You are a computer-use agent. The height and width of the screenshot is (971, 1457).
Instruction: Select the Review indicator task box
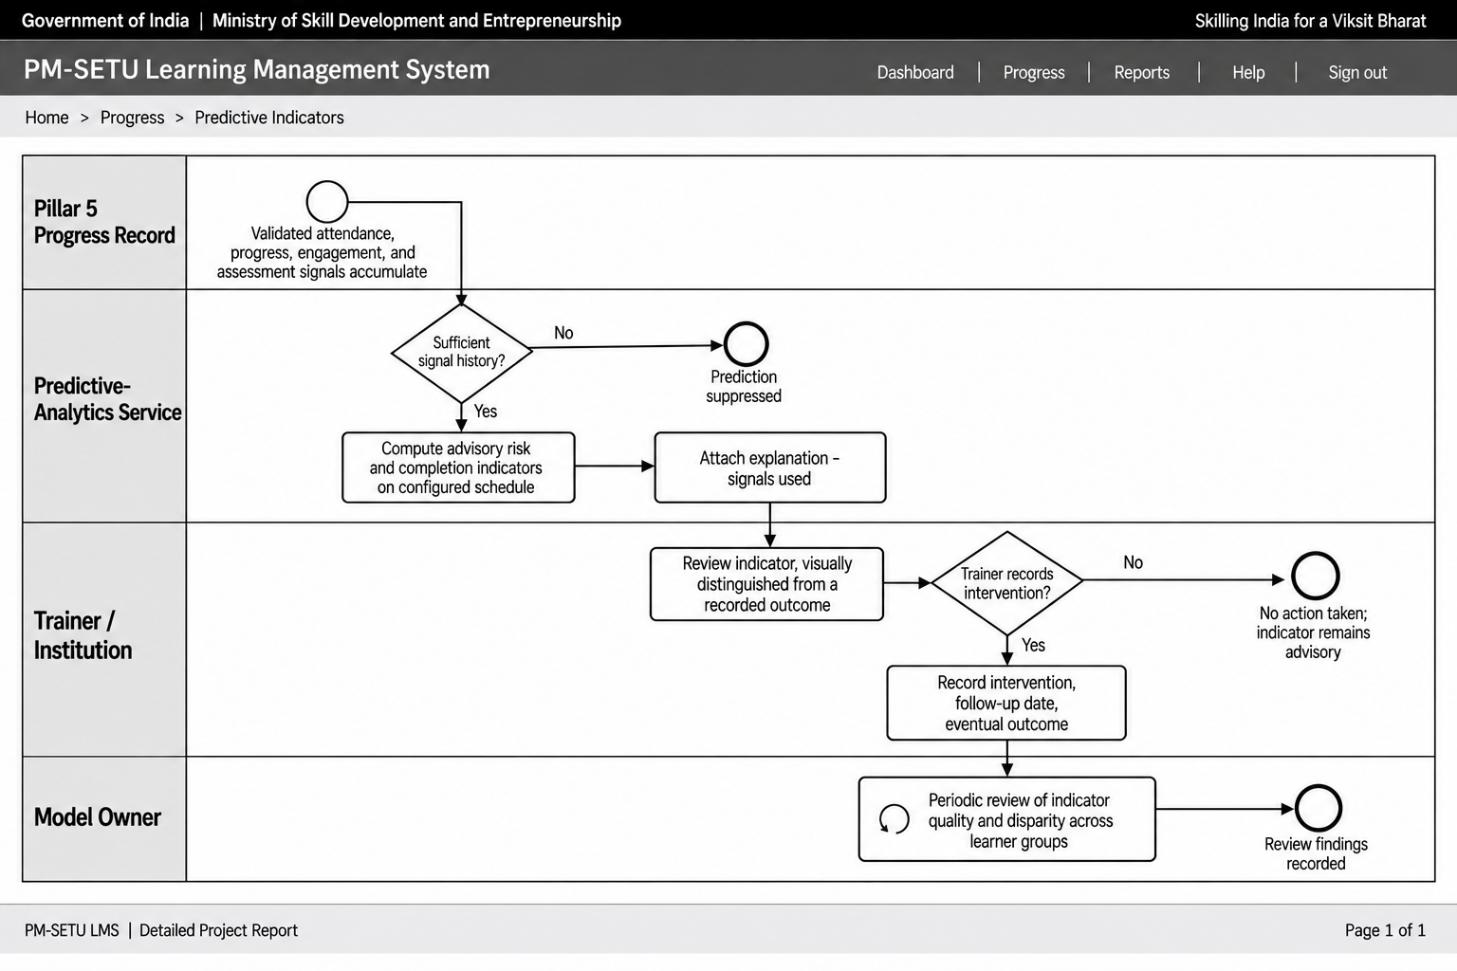pyautogui.click(x=767, y=584)
